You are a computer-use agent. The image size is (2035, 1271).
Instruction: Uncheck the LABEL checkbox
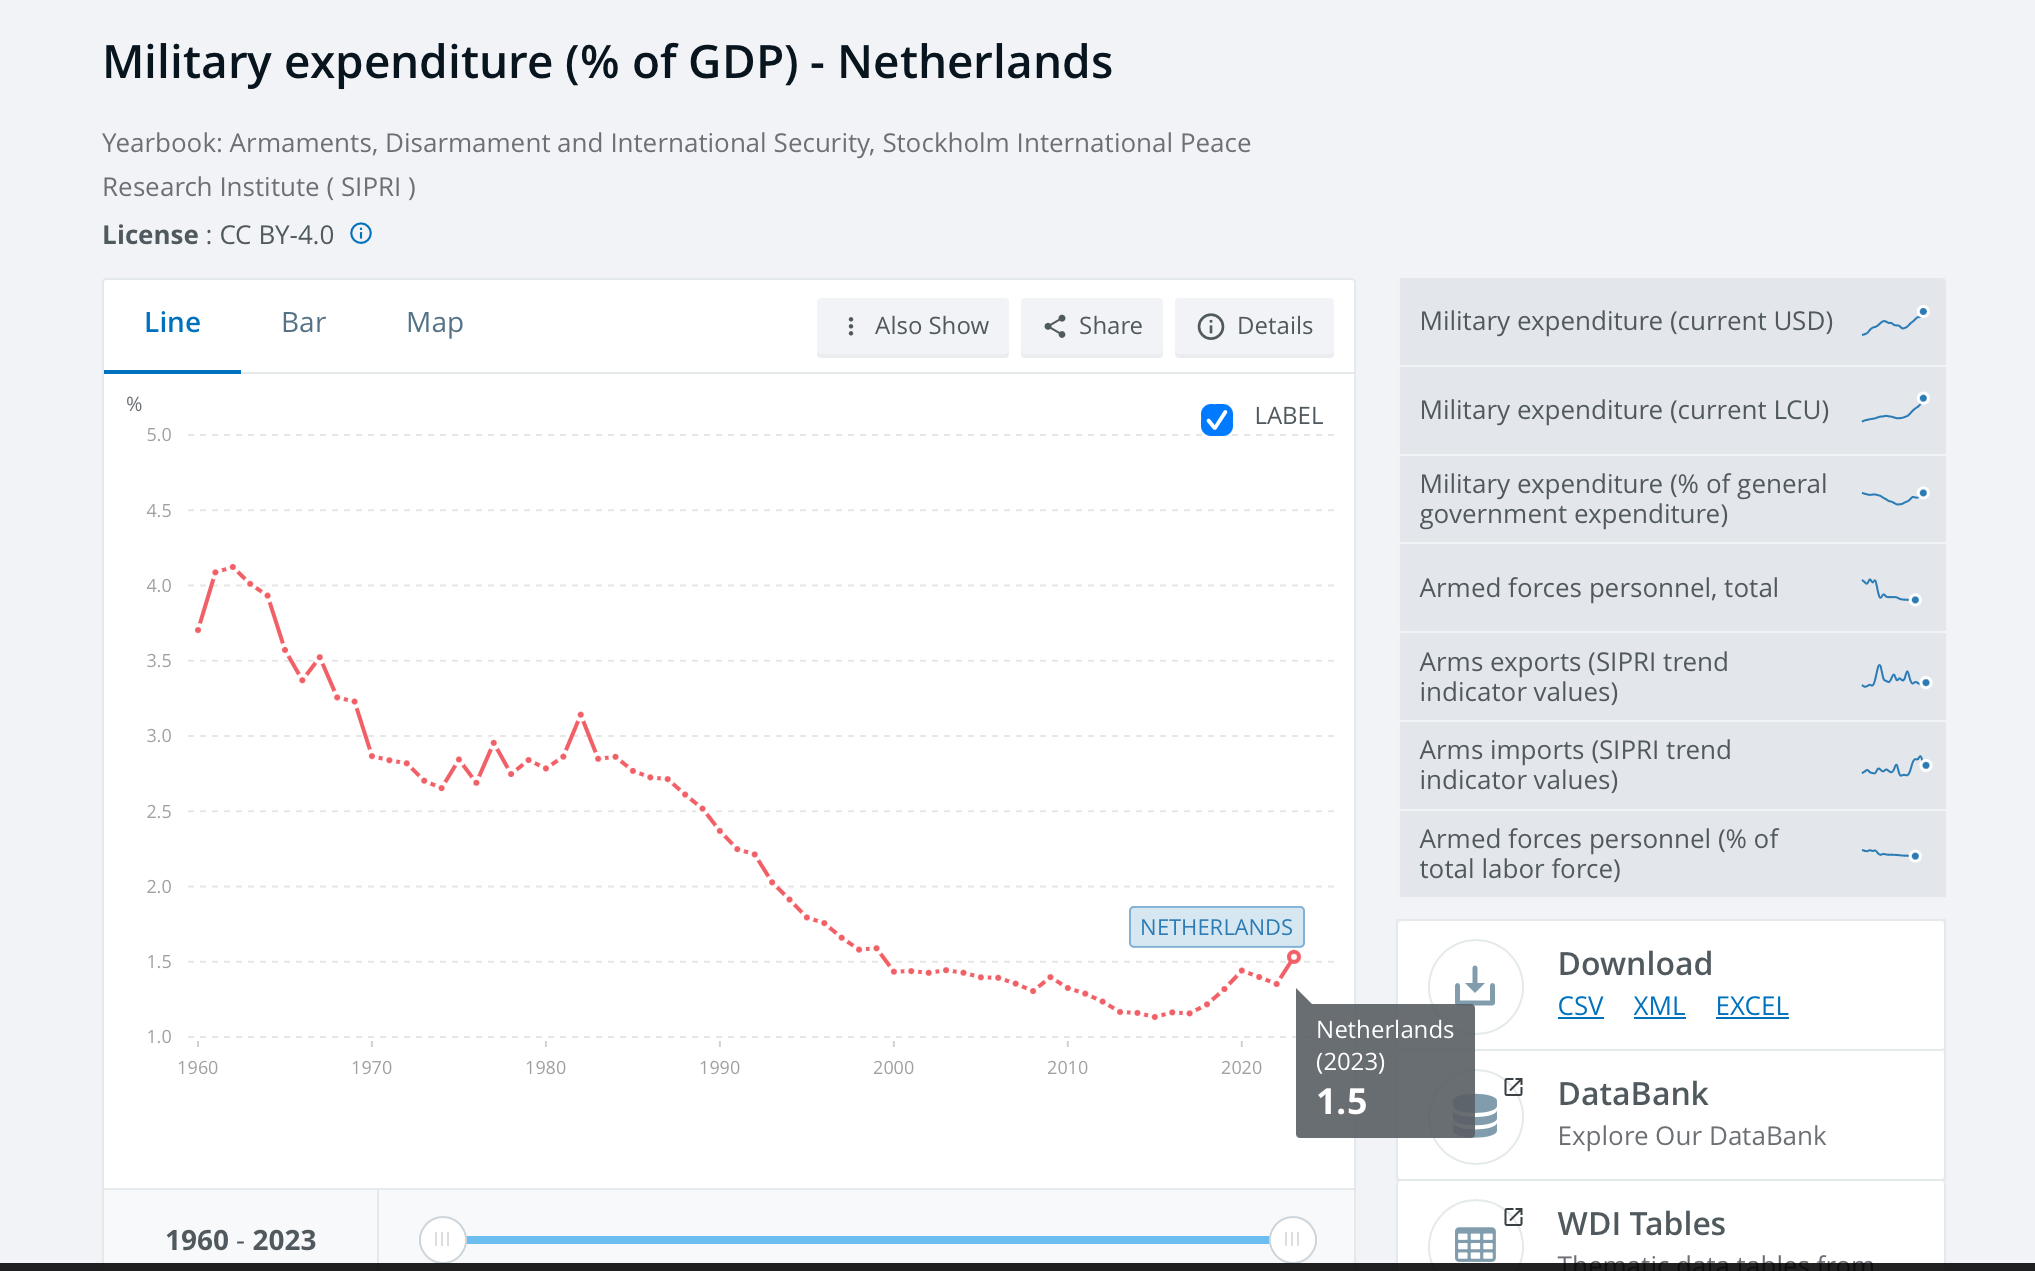(x=1217, y=419)
